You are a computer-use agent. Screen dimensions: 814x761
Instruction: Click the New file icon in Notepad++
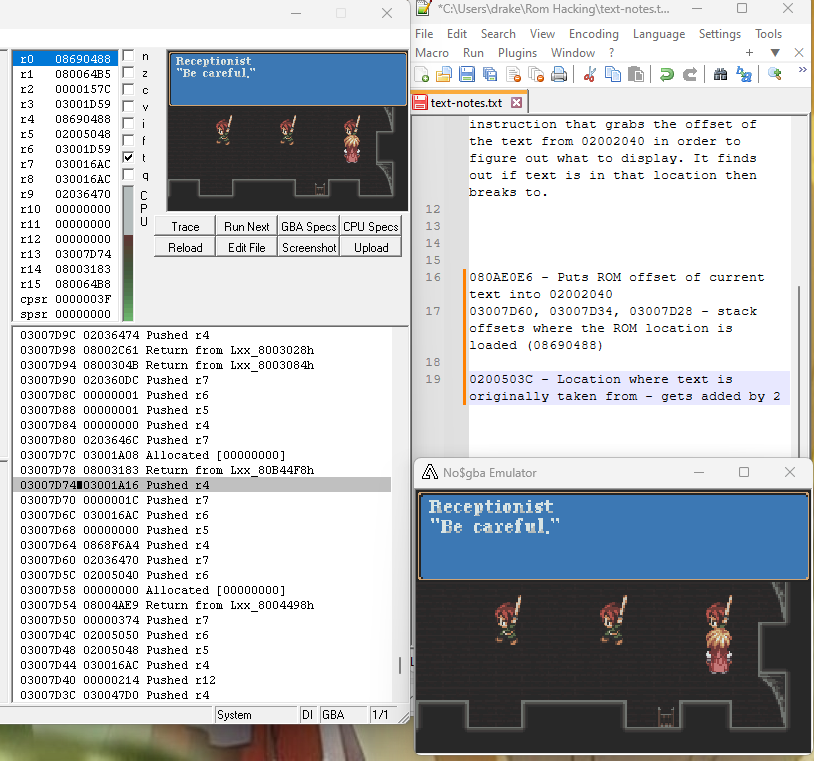[422, 75]
